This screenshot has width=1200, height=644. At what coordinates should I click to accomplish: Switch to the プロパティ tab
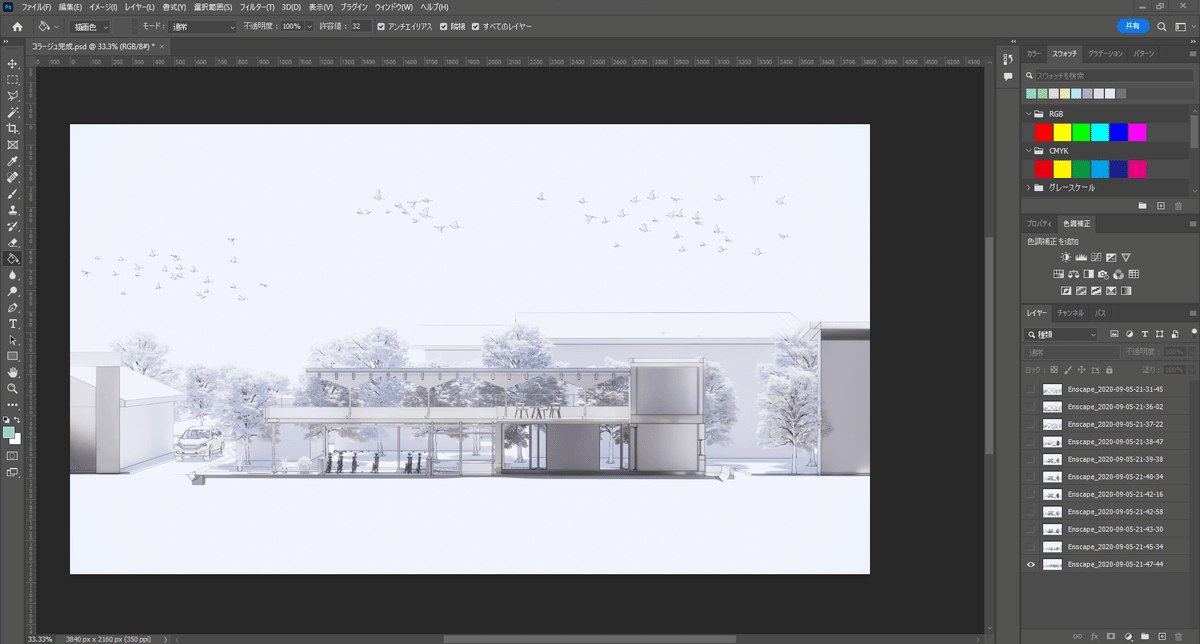pyautogui.click(x=1039, y=223)
